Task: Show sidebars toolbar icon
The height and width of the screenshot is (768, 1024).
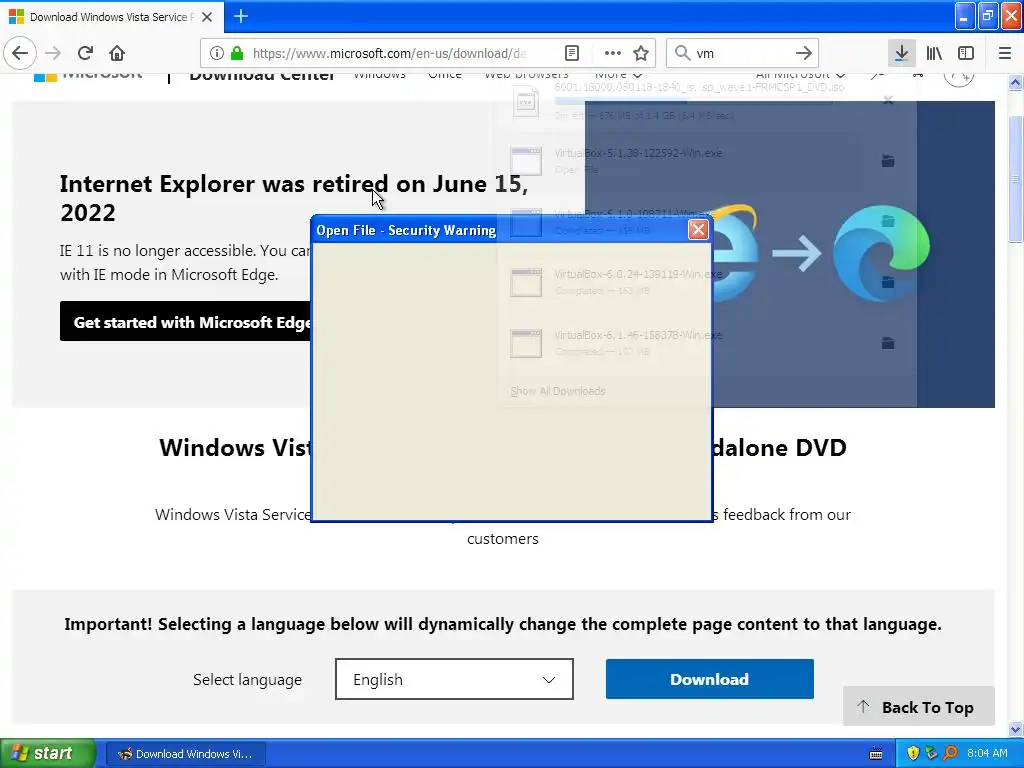Action: pyautogui.click(x=966, y=53)
